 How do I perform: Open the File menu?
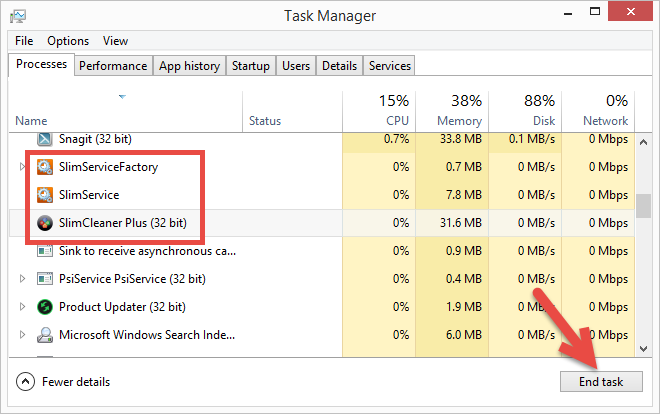point(24,41)
